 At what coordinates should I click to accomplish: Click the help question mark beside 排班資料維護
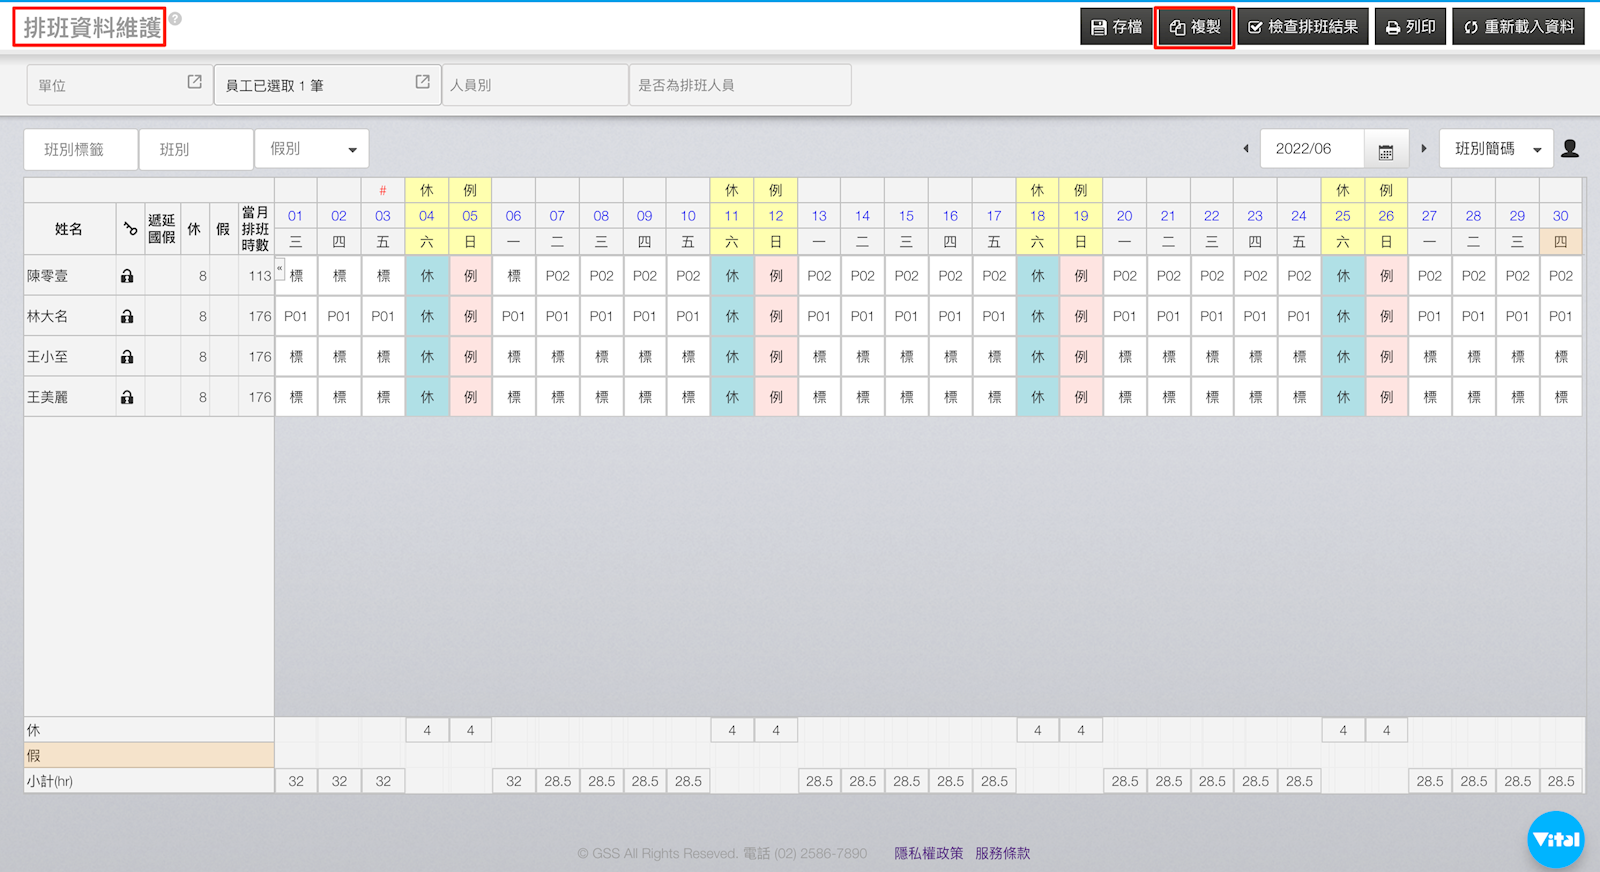point(175,19)
